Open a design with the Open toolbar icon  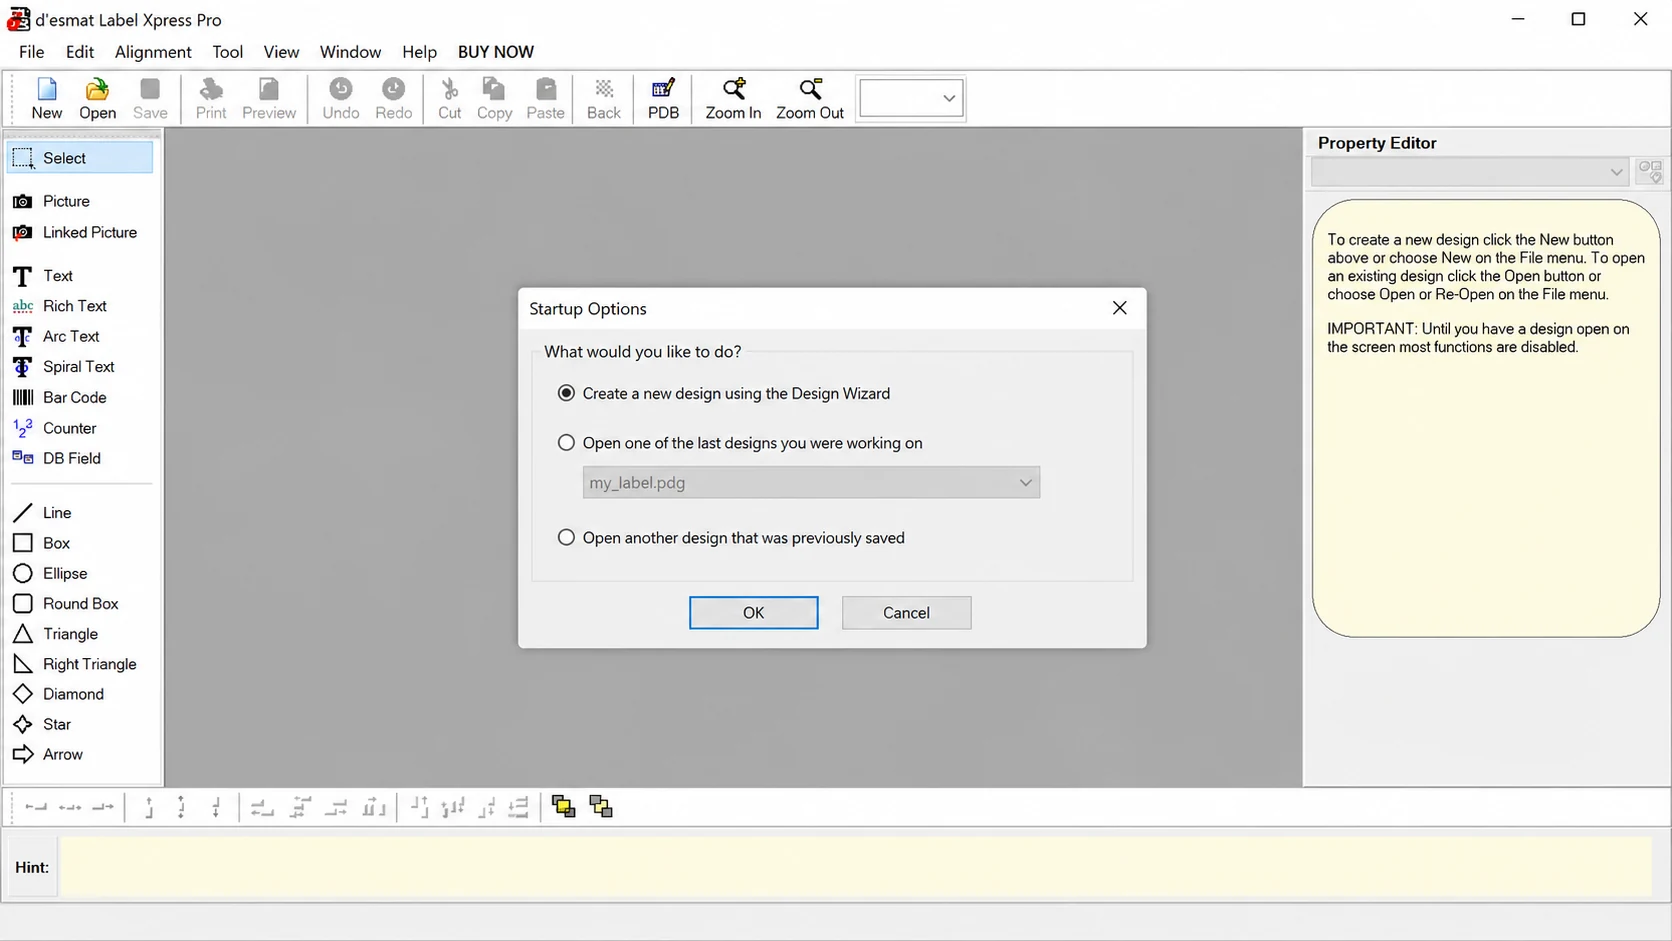coord(97,99)
